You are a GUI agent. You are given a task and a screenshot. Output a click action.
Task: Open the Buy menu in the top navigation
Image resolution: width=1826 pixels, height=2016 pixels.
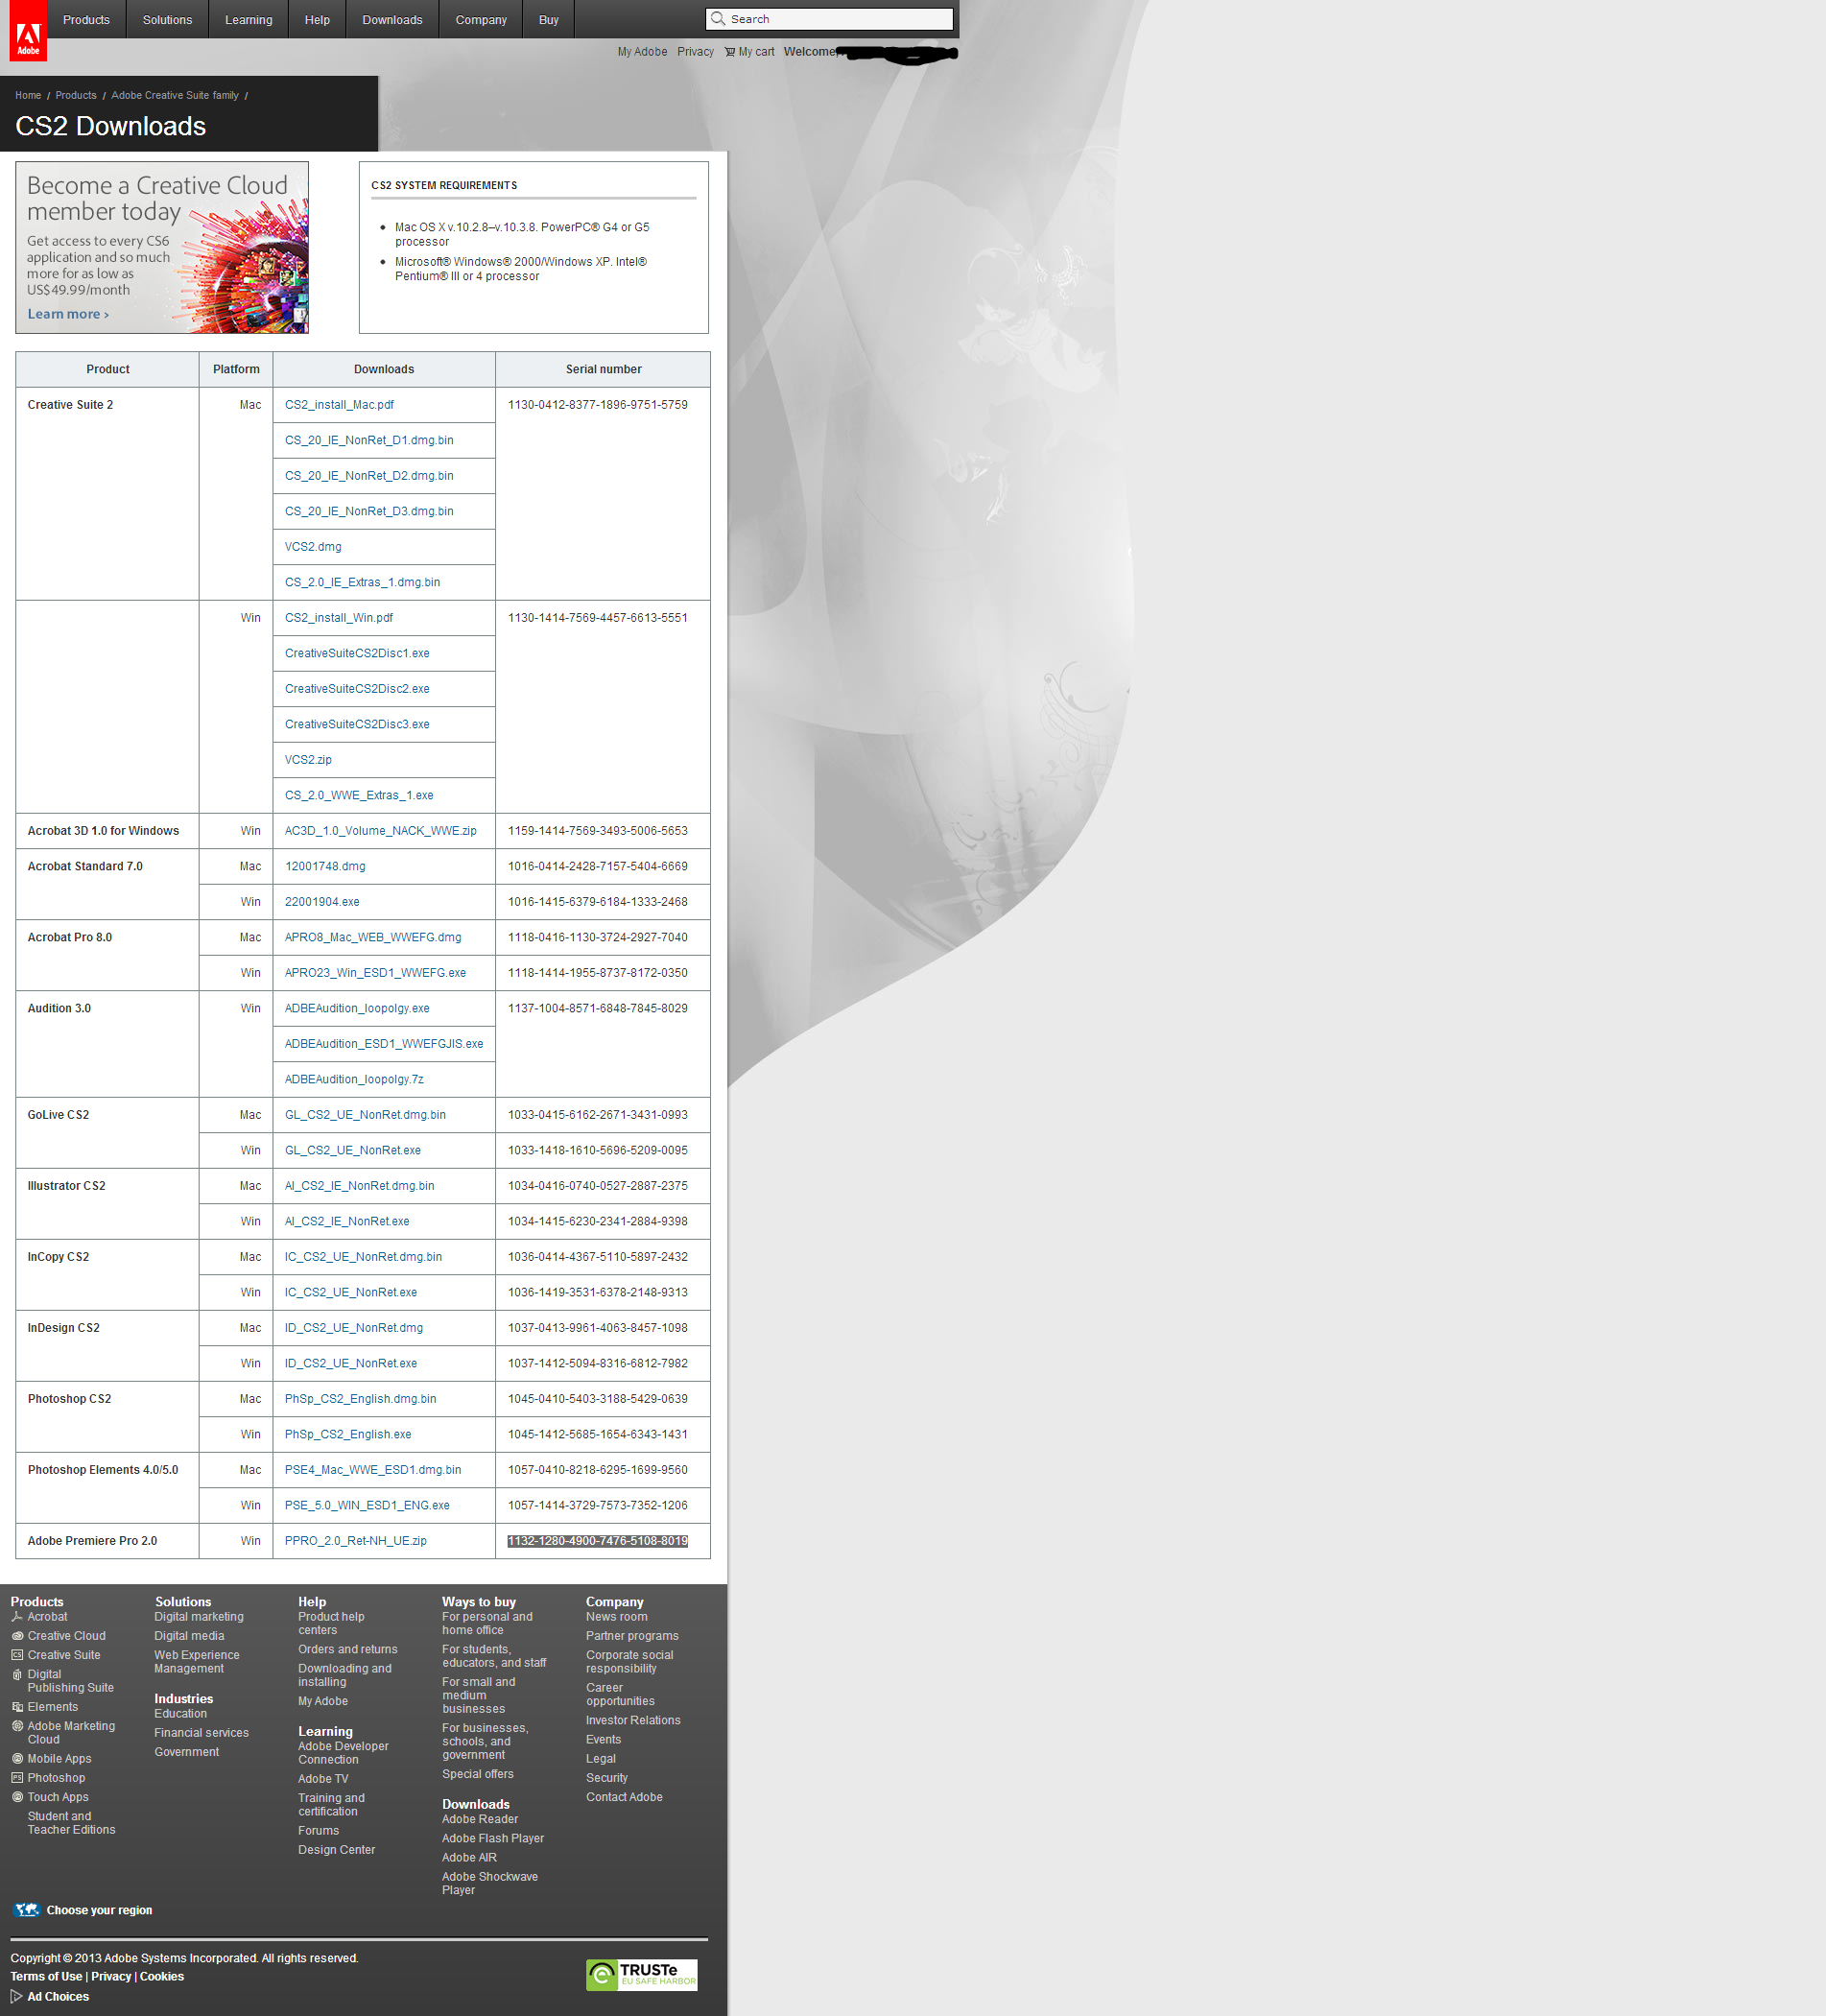tap(548, 20)
